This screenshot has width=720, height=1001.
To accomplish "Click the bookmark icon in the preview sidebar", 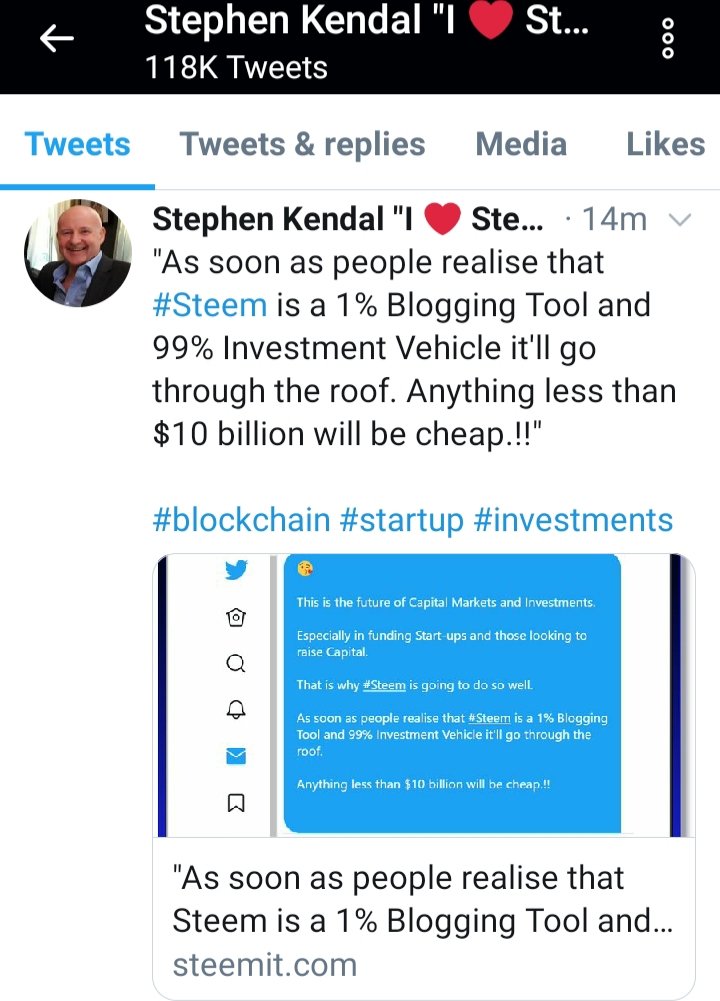I will 236,802.
